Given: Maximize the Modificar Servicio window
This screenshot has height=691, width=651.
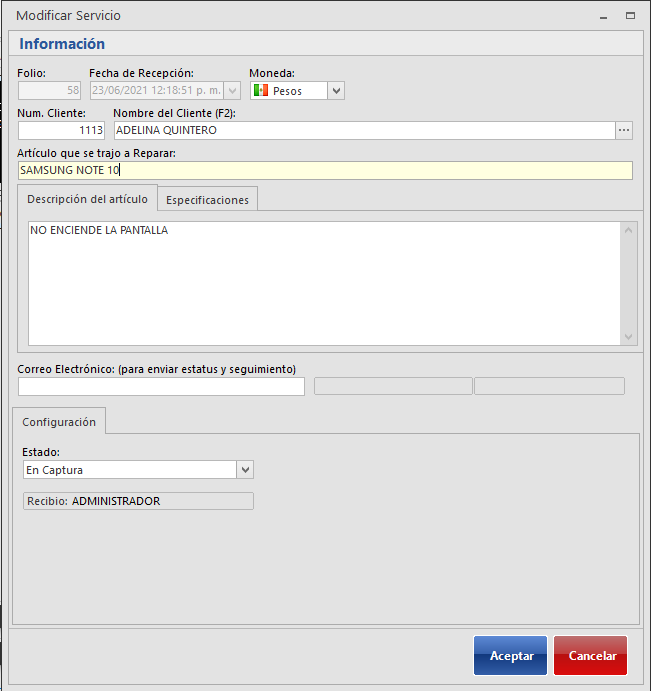Looking at the screenshot, I should (630, 16).
